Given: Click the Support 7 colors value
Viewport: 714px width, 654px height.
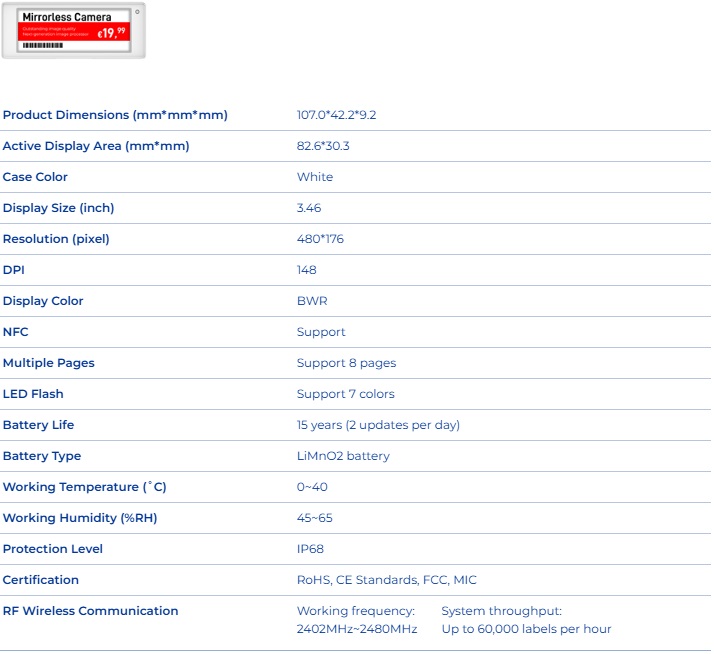Looking at the screenshot, I should point(345,394).
